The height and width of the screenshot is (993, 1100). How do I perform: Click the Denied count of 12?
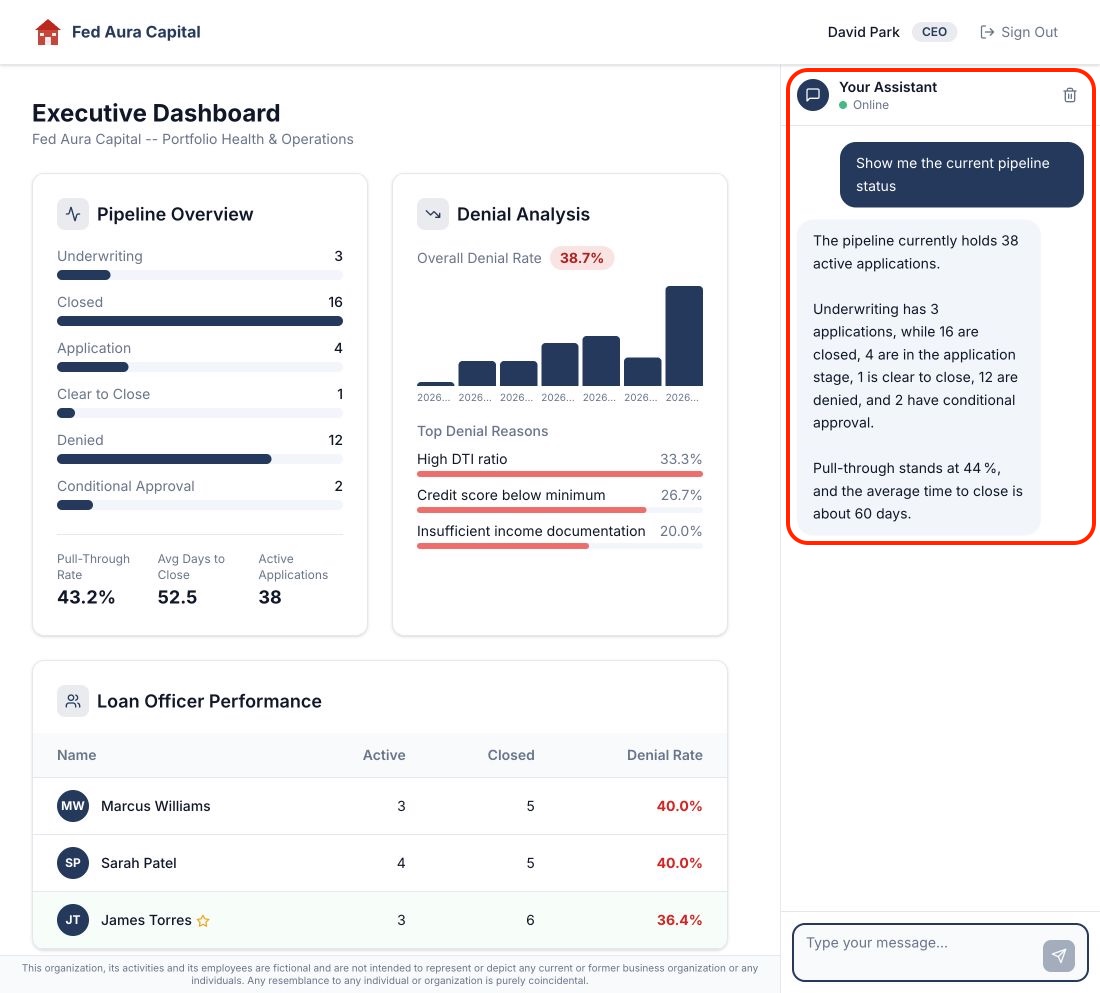click(x=335, y=440)
